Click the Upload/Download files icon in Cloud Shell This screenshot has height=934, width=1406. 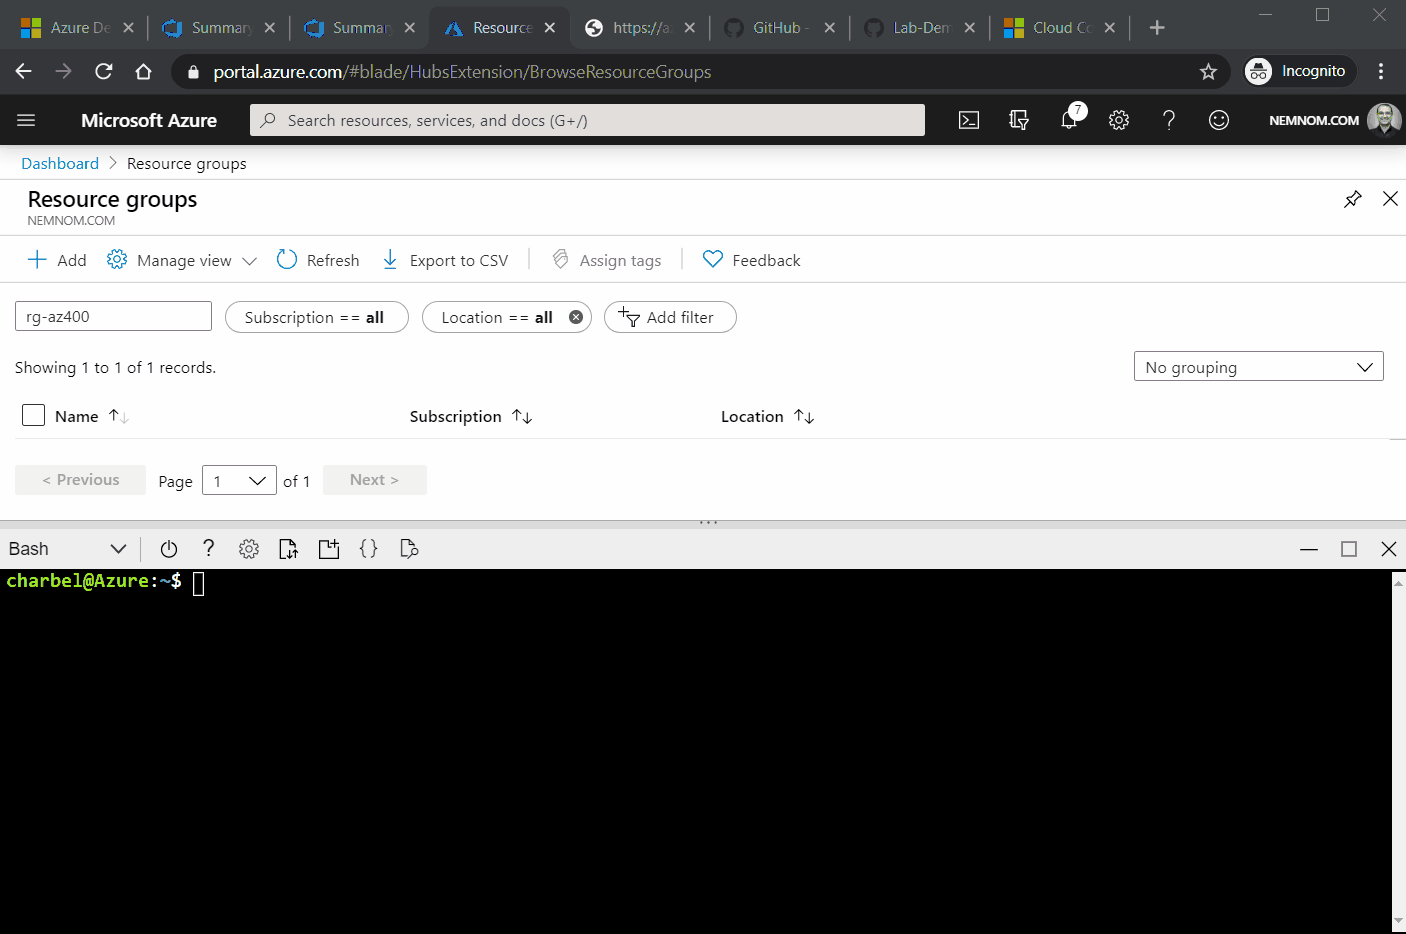tap(289, 549)
